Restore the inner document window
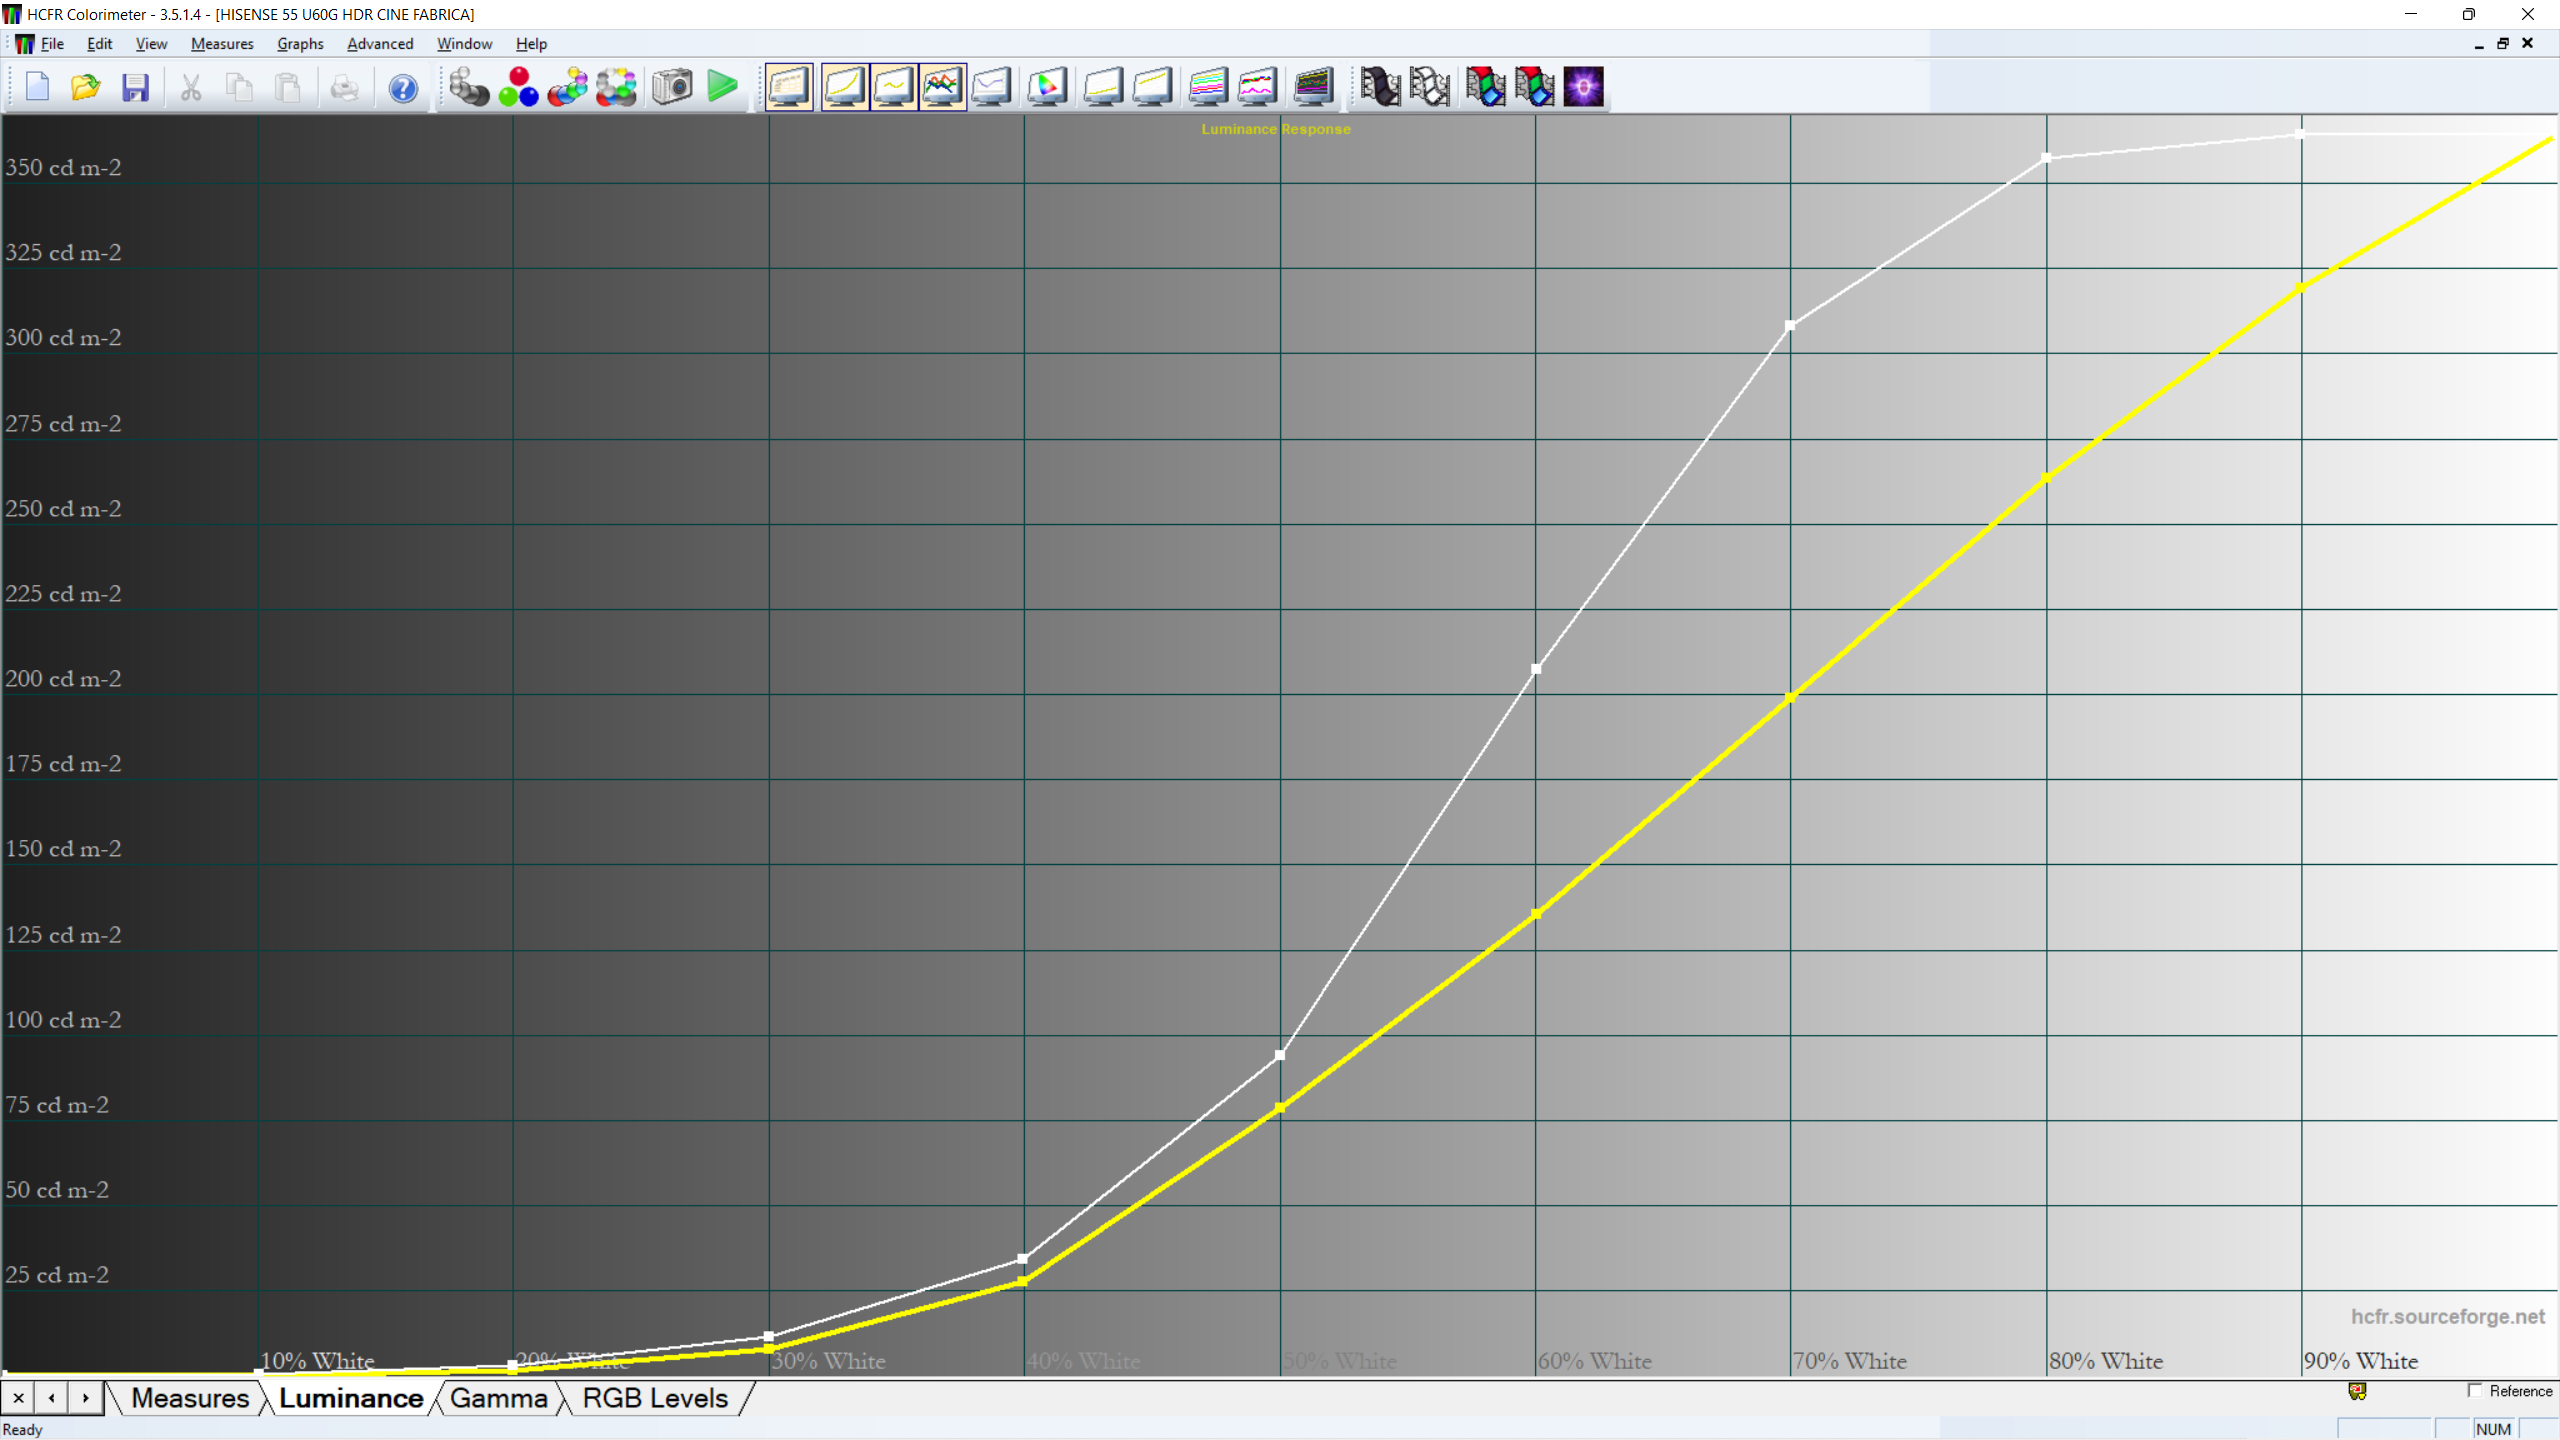The image size is (2560, 1440). (2503, 43)
